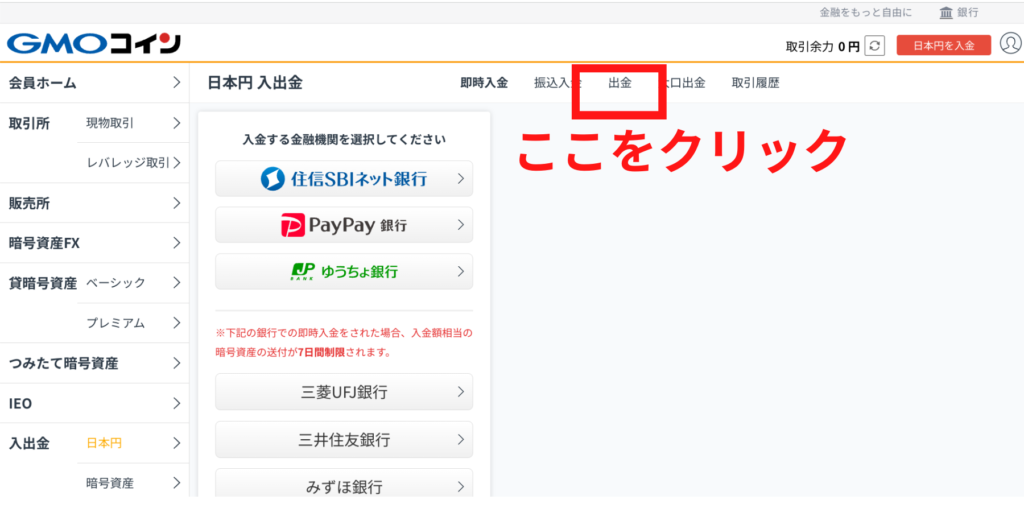The width and height of the screenshot is (1024, 512).
Task: Choose ゆうちょ銀行 for deposit
Action: [344, 272]
